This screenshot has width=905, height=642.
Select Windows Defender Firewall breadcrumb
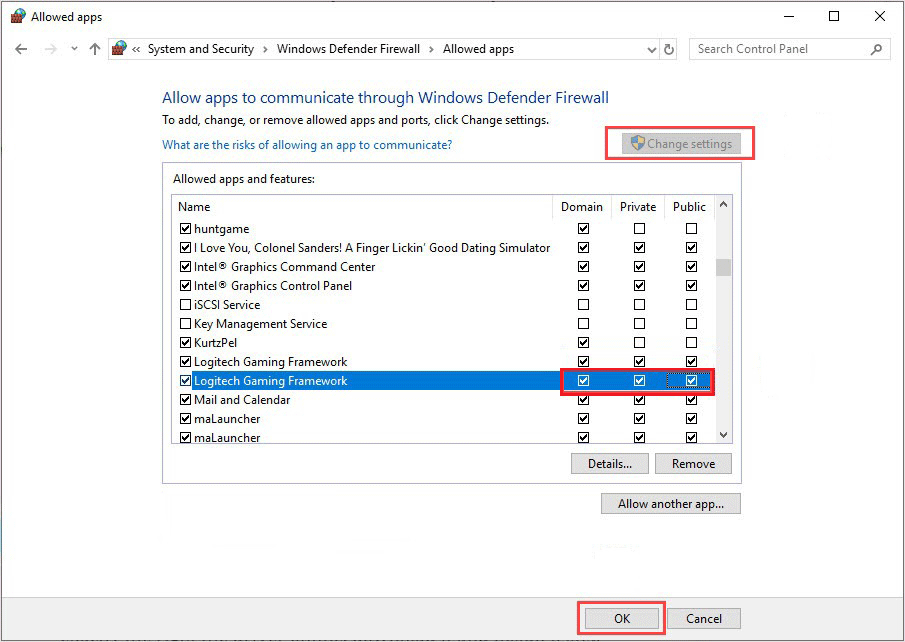pyautogui.click(x=348, y=49)
